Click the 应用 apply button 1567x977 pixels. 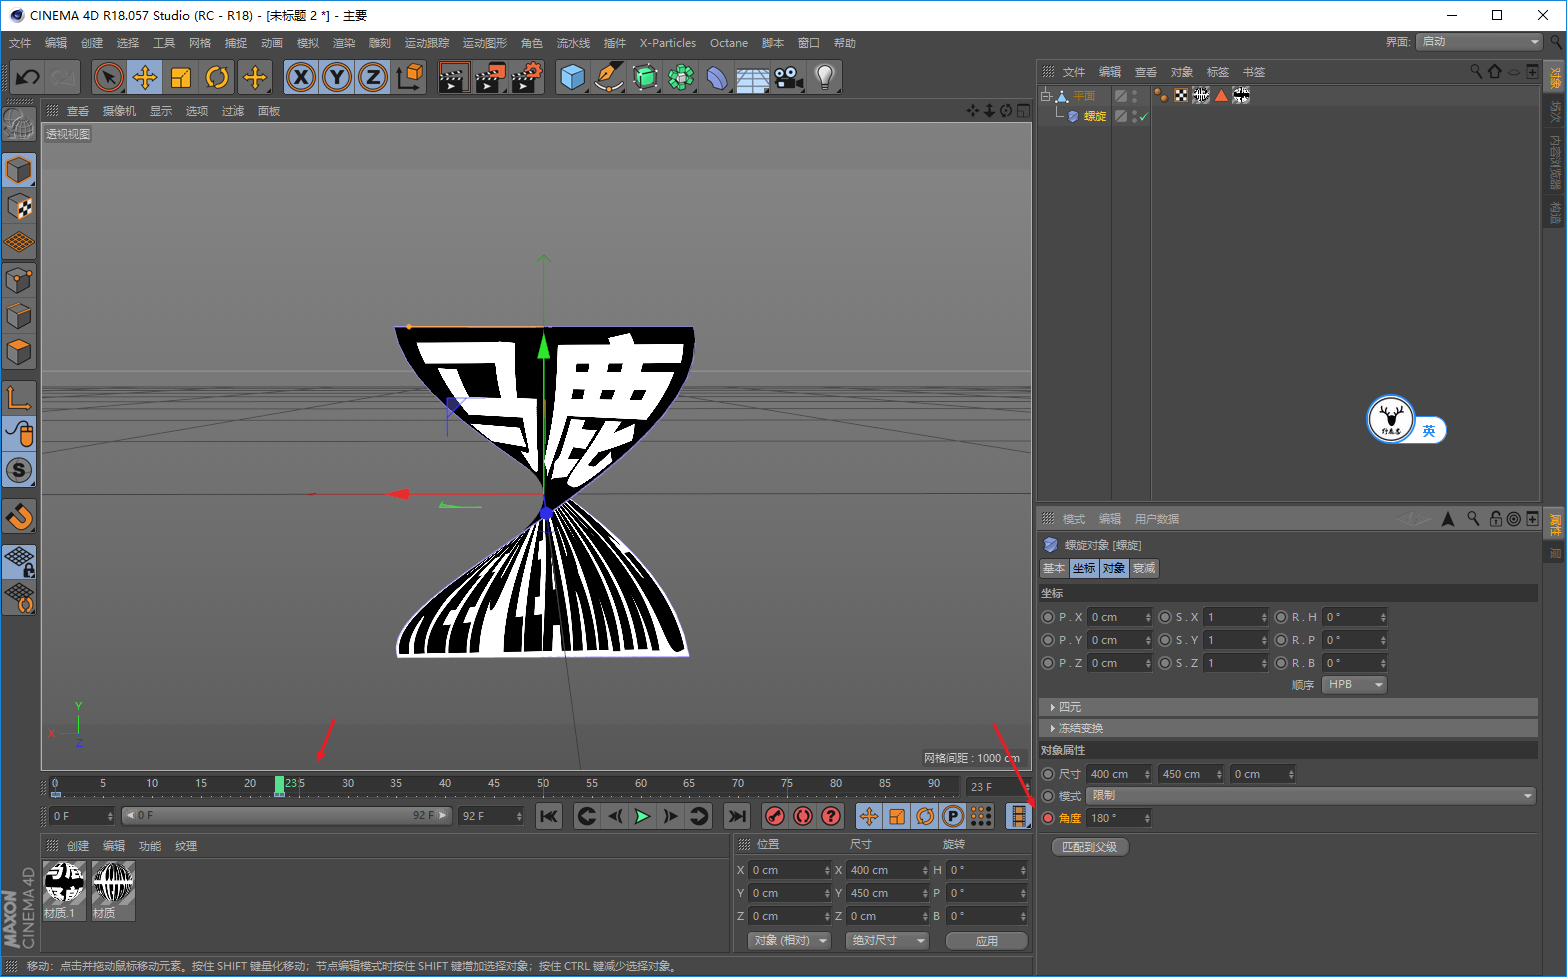click(986, 941)
